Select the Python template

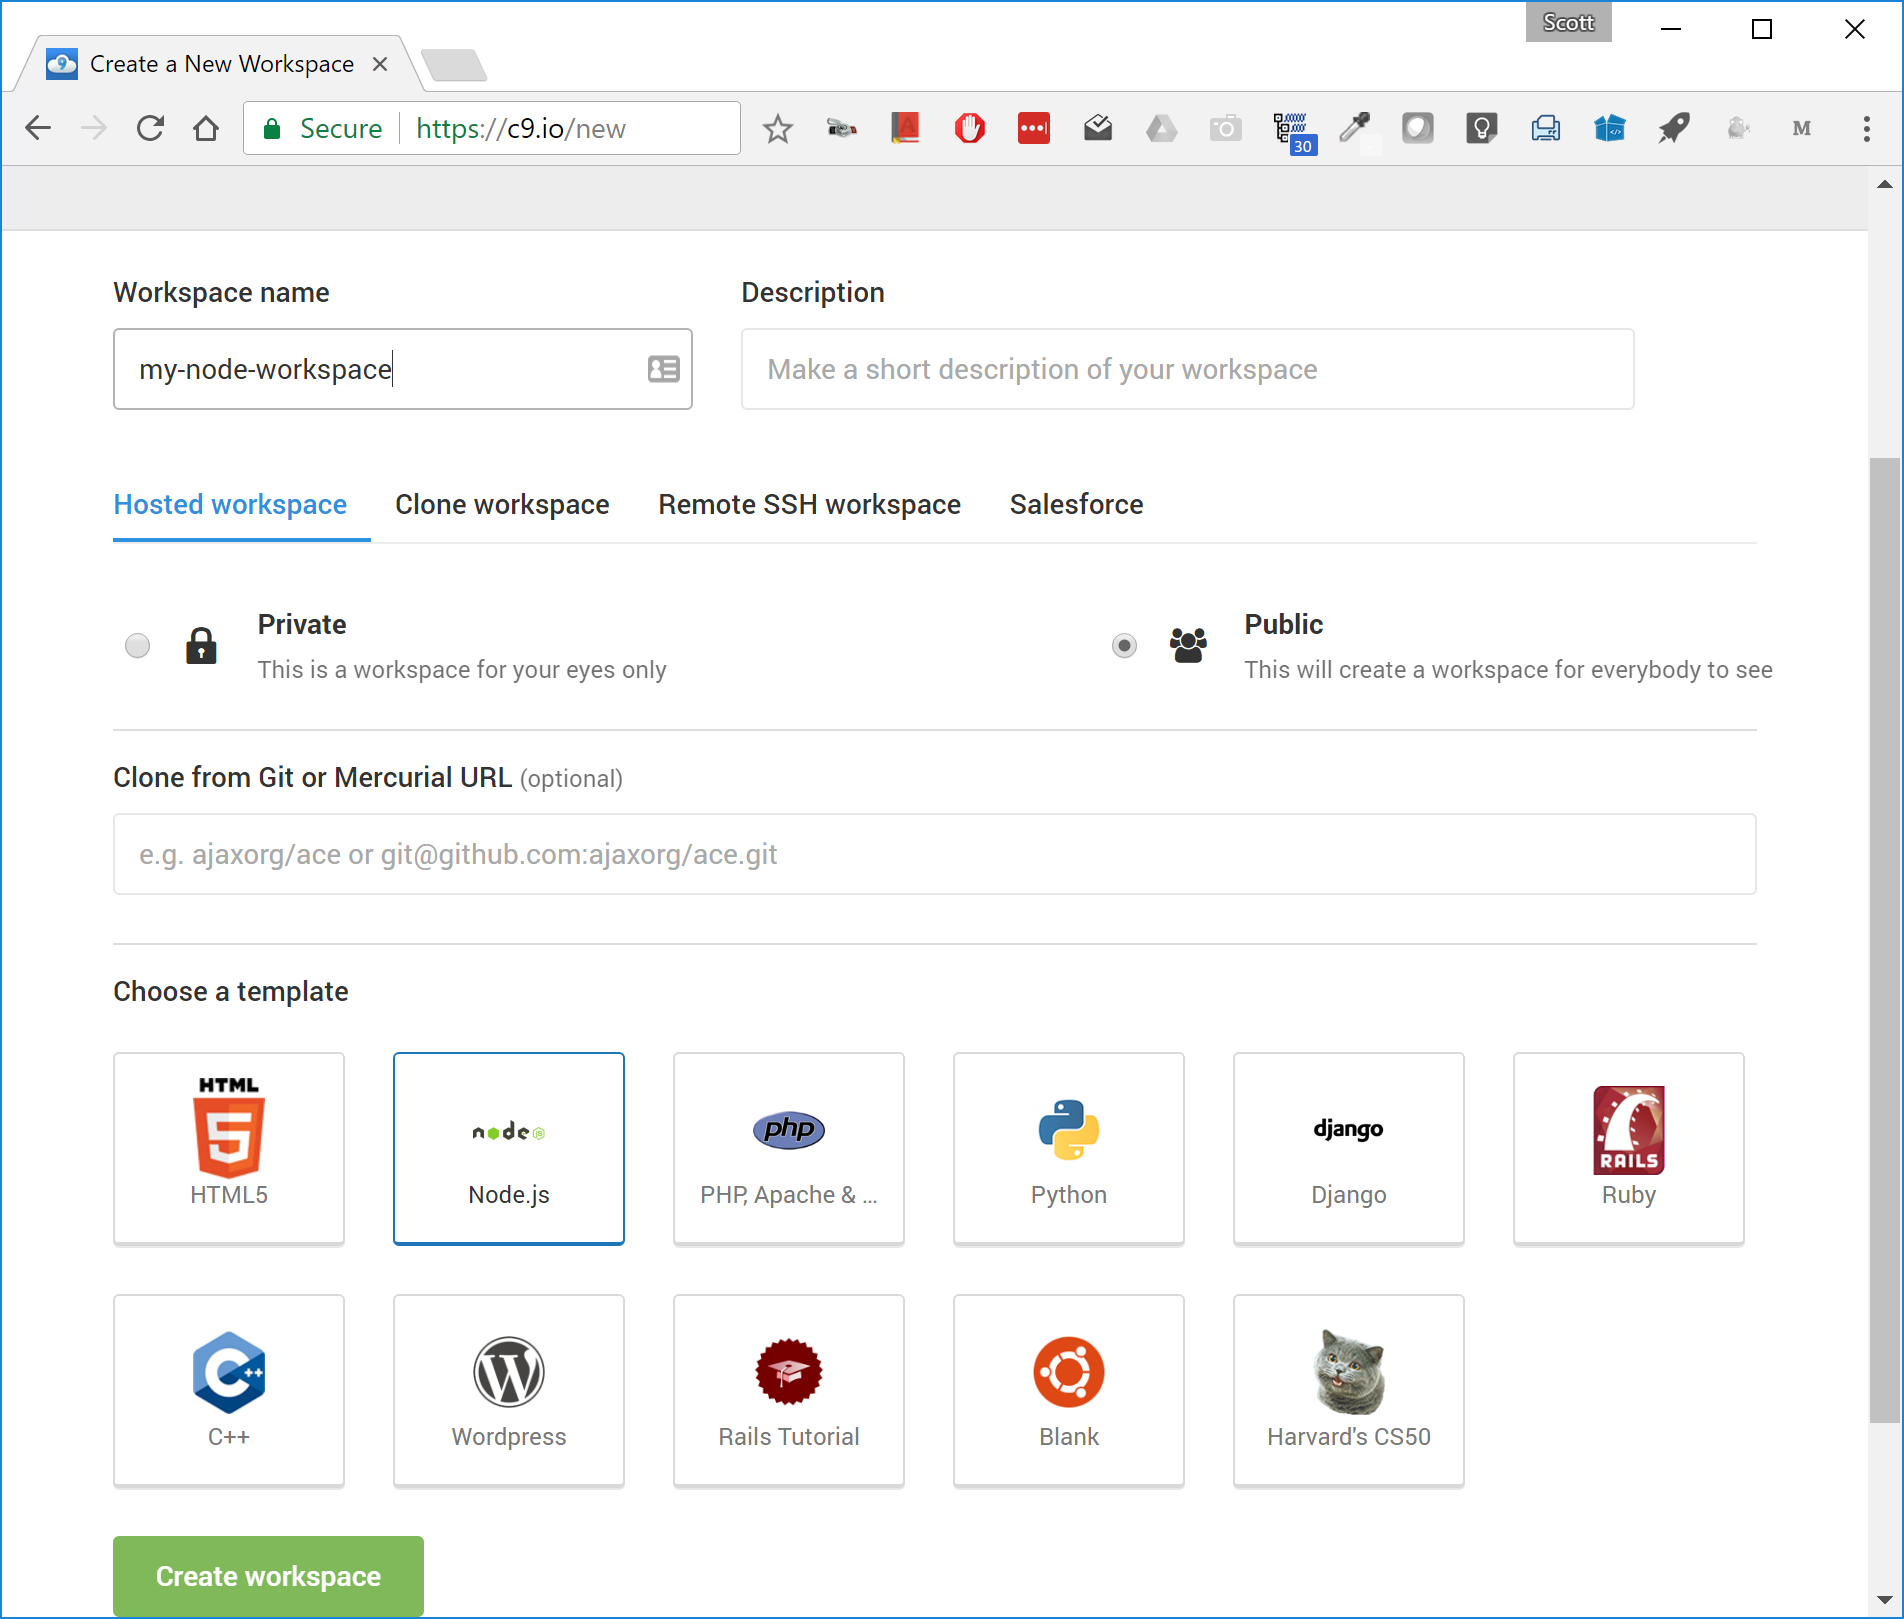pyautogui.click(x=1069, y=1148)
